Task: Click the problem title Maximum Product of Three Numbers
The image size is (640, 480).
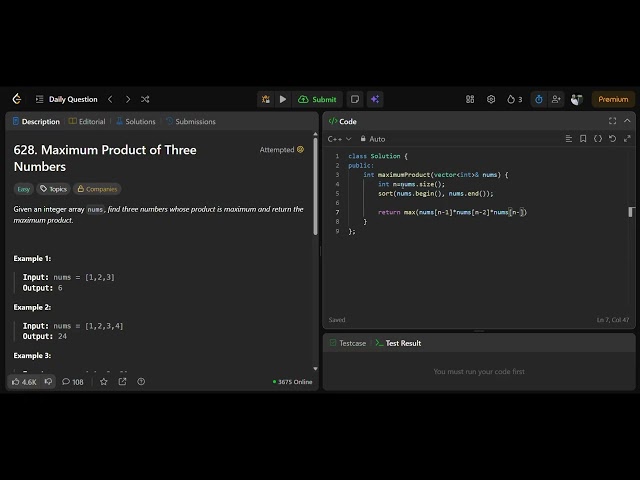Action: pyautogui.click(x=105, y=158)
